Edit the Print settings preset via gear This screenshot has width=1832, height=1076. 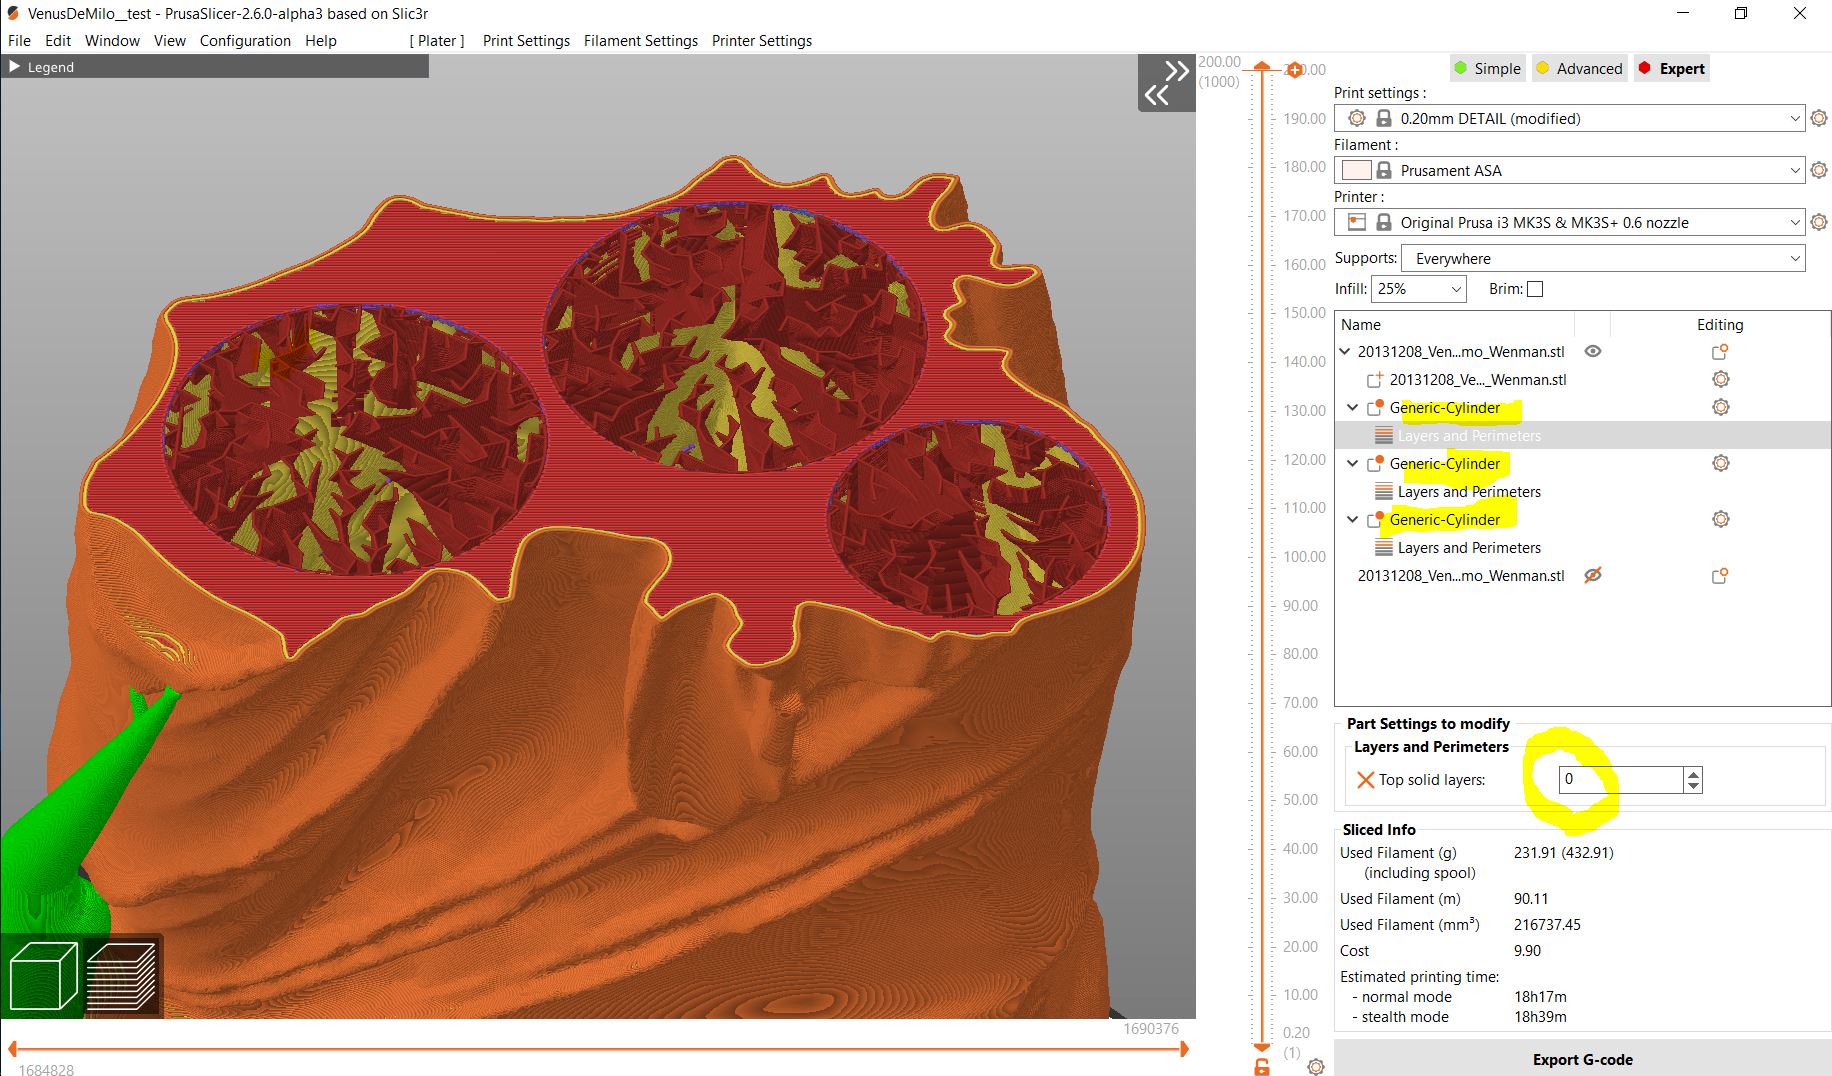pyautogui.click(x=1819, y=118)
